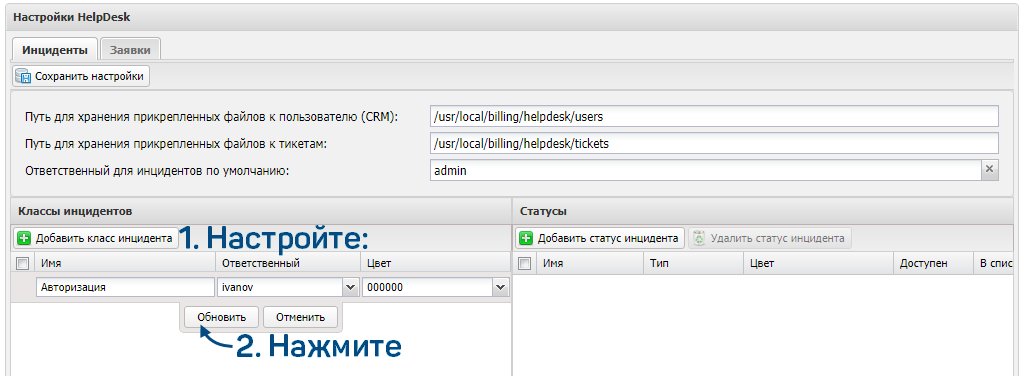Screen dimensions: 1024x376
Task: Click Сохранить настройки button
Action: (x=82, y=76)
